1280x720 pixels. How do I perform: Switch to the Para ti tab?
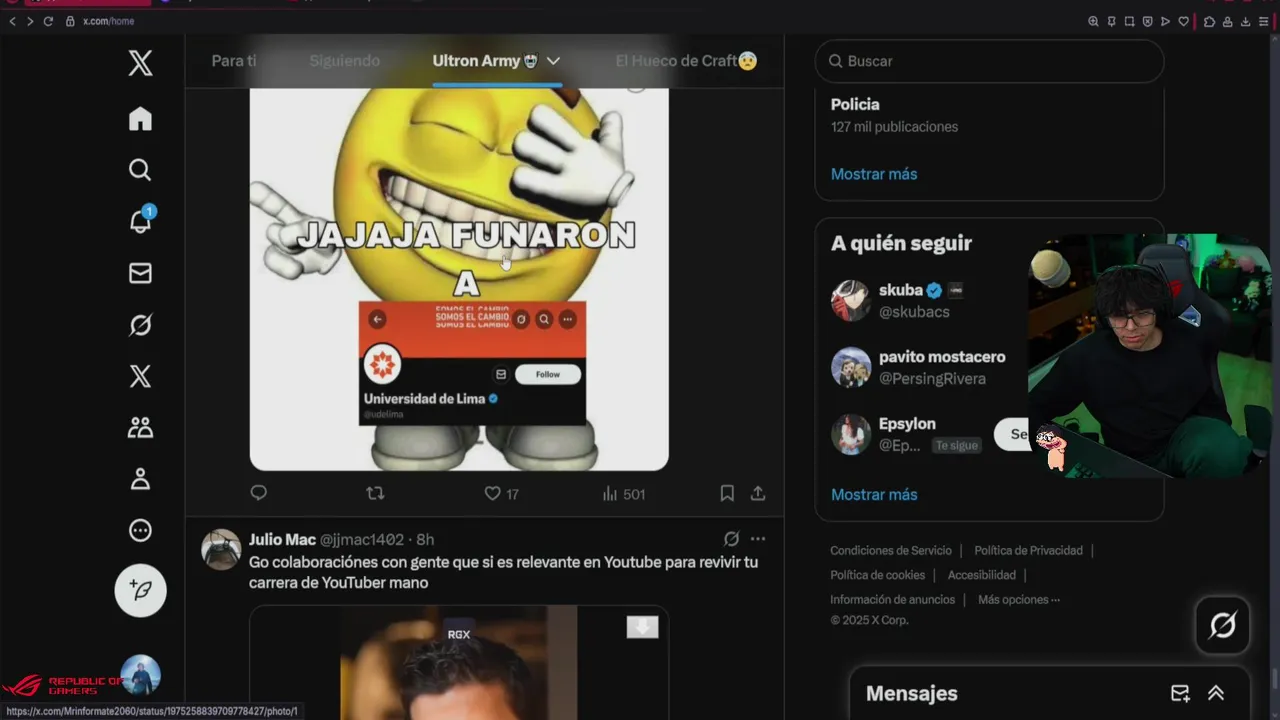[x=234, y=61]
